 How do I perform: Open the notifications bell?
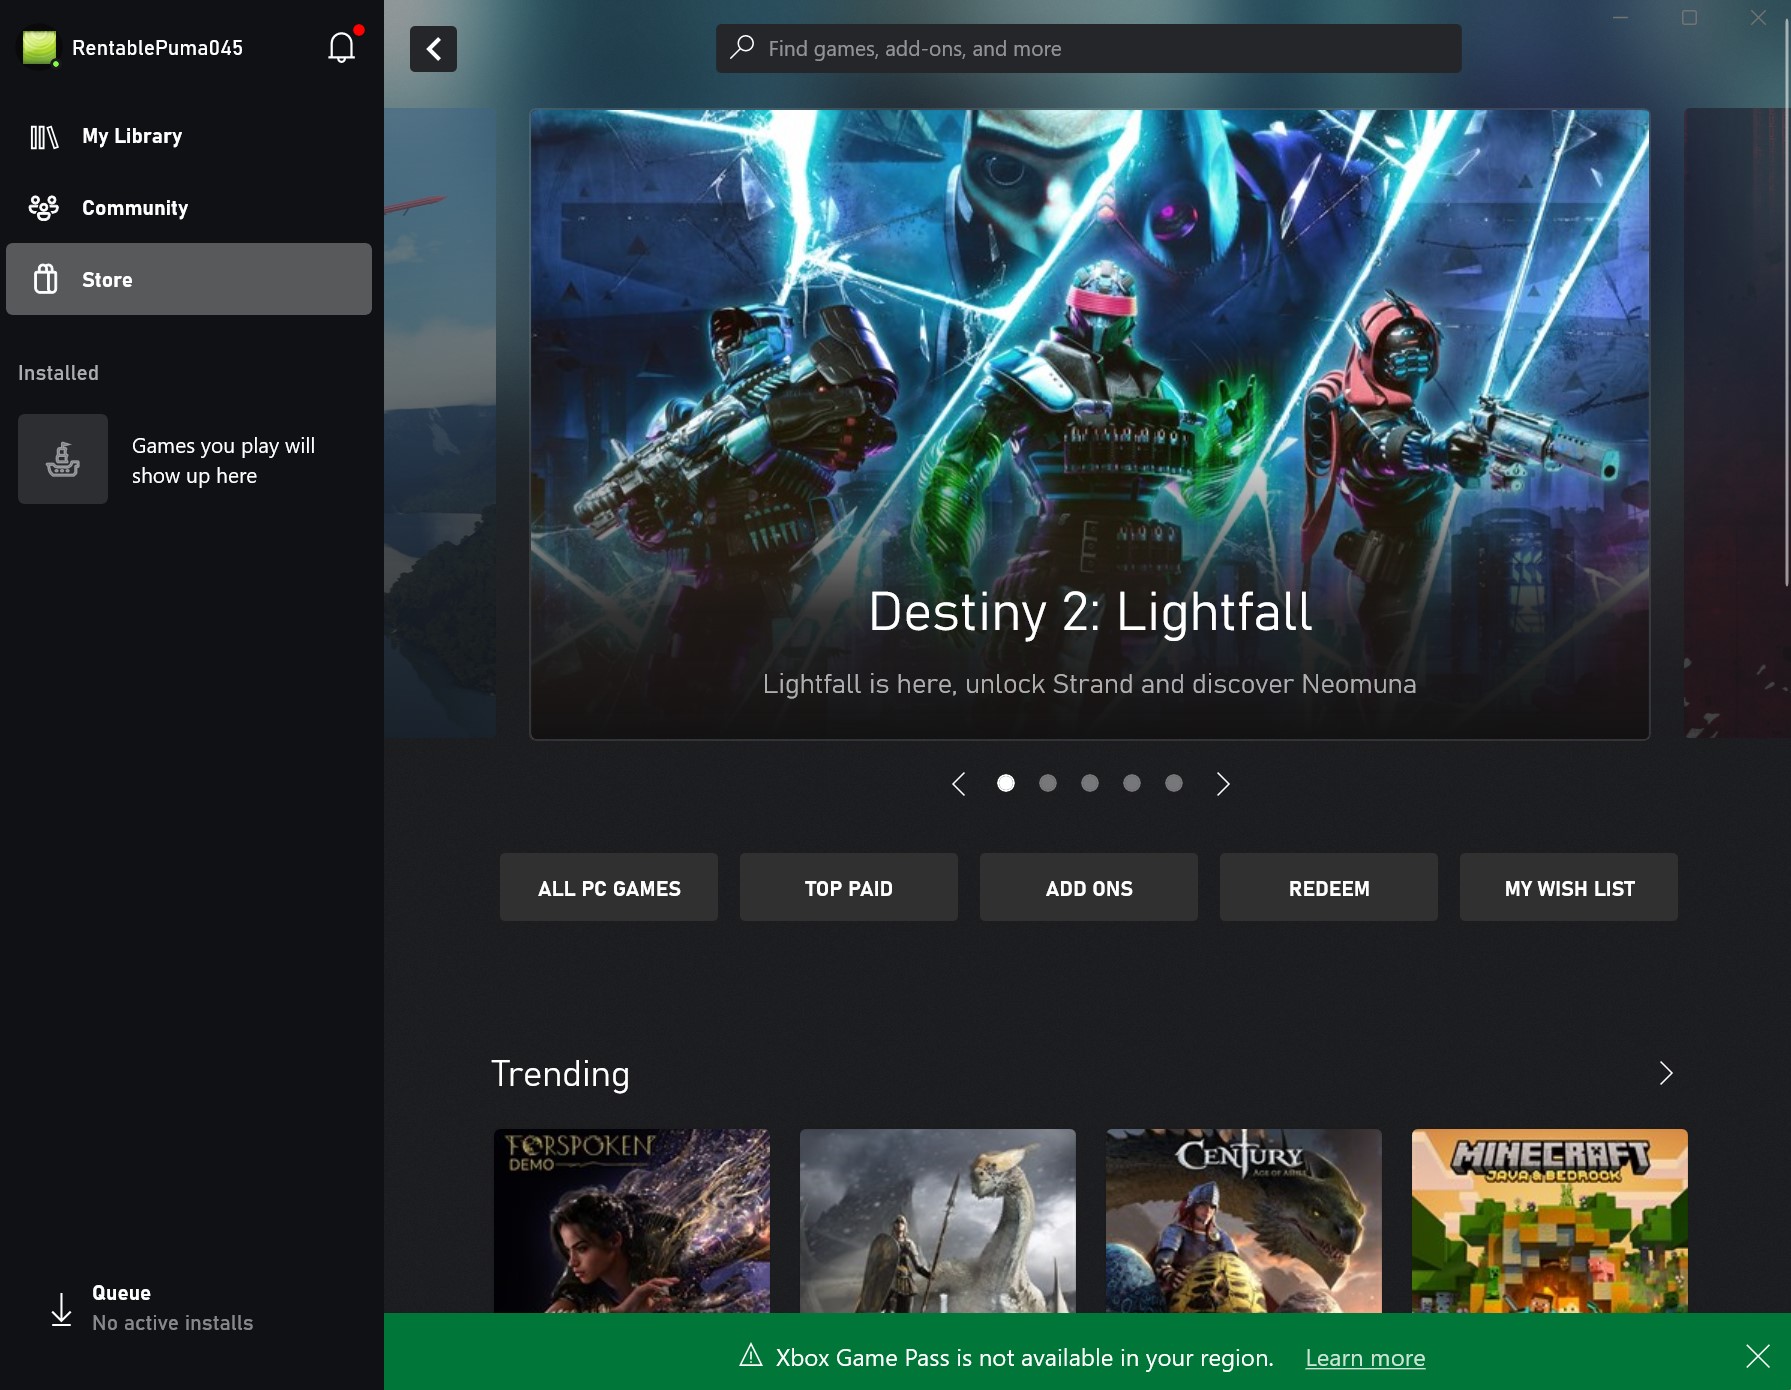tap(341, 47)
